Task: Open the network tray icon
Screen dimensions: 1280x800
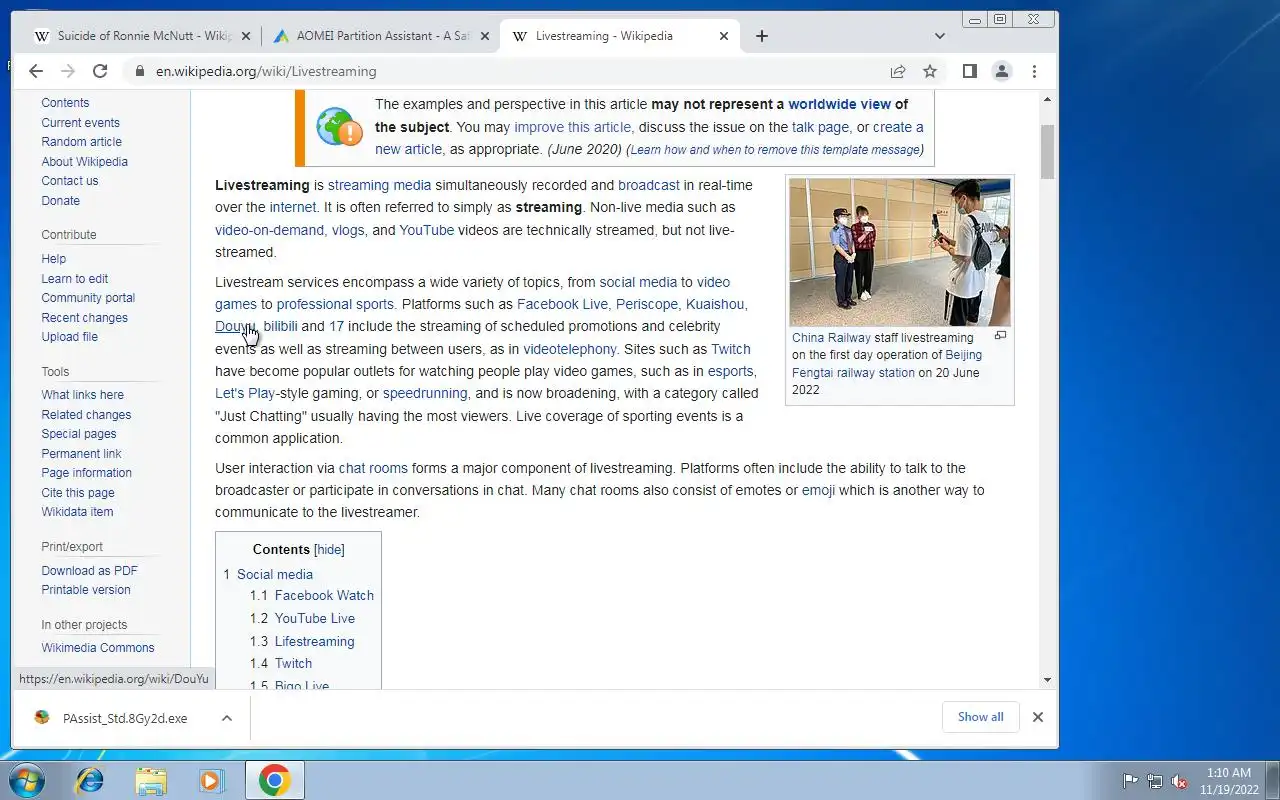Action: click(x=1155, y=781)
